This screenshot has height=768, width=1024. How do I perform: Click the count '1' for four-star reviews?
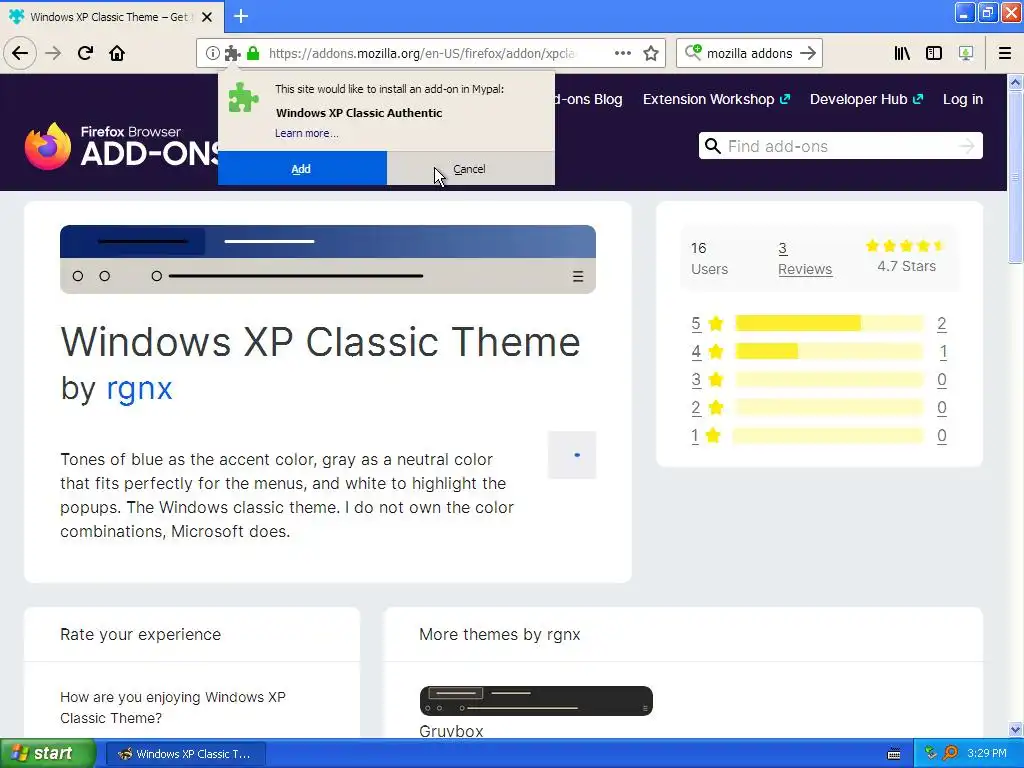(x=943, y=351)
